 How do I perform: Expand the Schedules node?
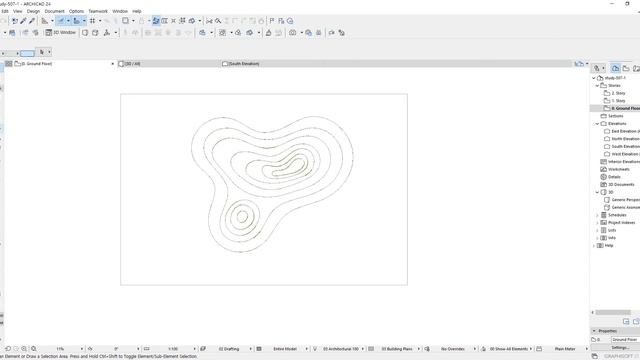click(597, 215)
